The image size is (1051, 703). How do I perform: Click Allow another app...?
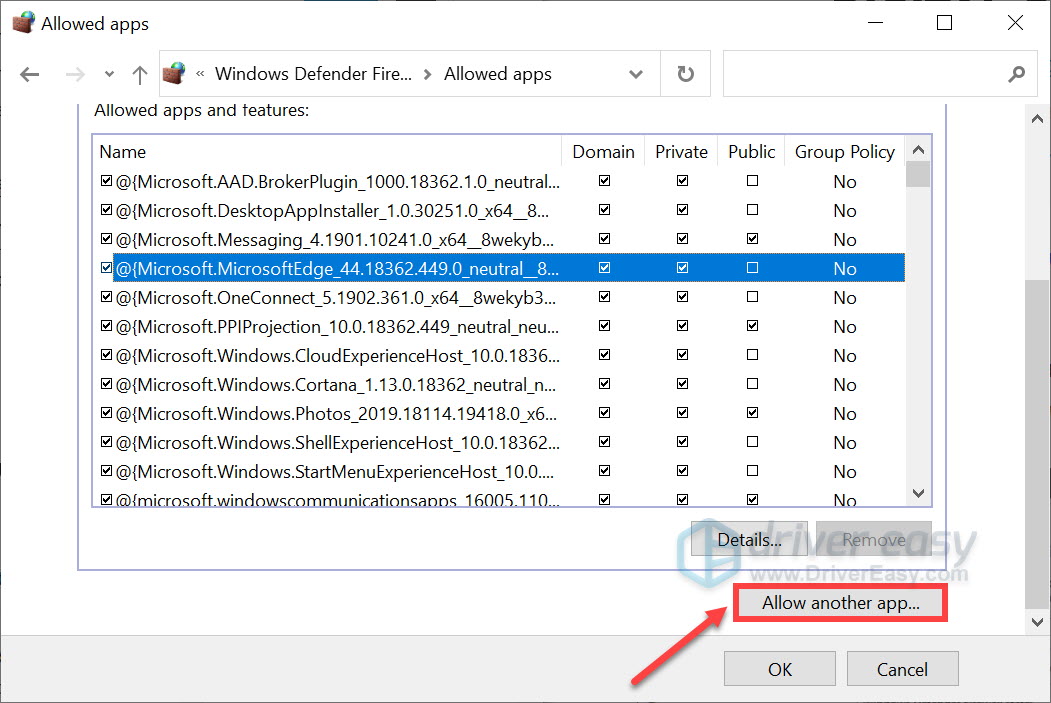coord(840,602)
